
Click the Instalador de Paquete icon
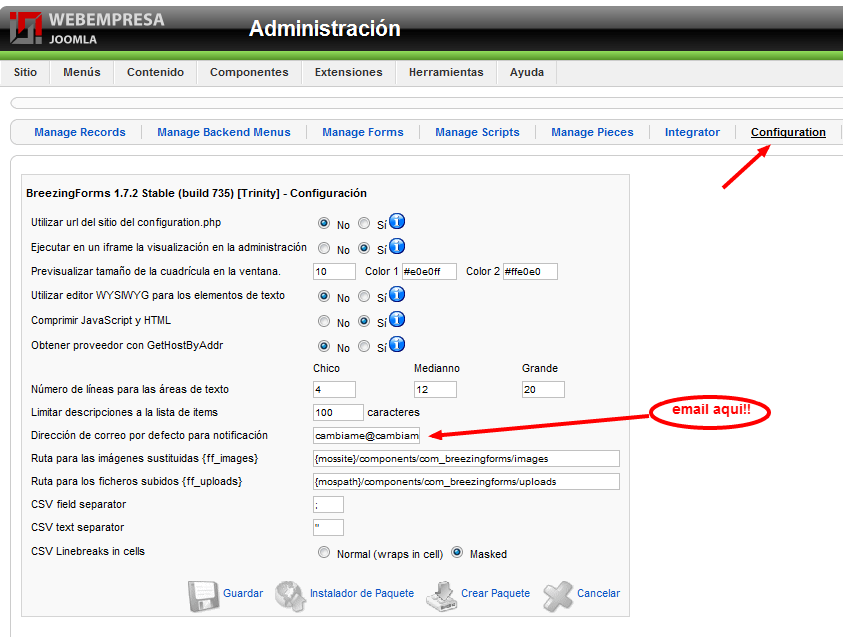[x=290, y=596]
